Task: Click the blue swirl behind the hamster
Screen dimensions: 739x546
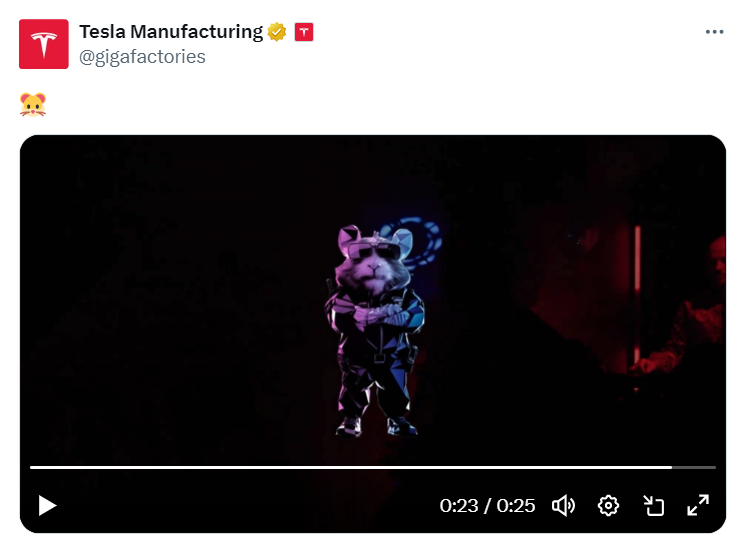Action: coord(417,243)
